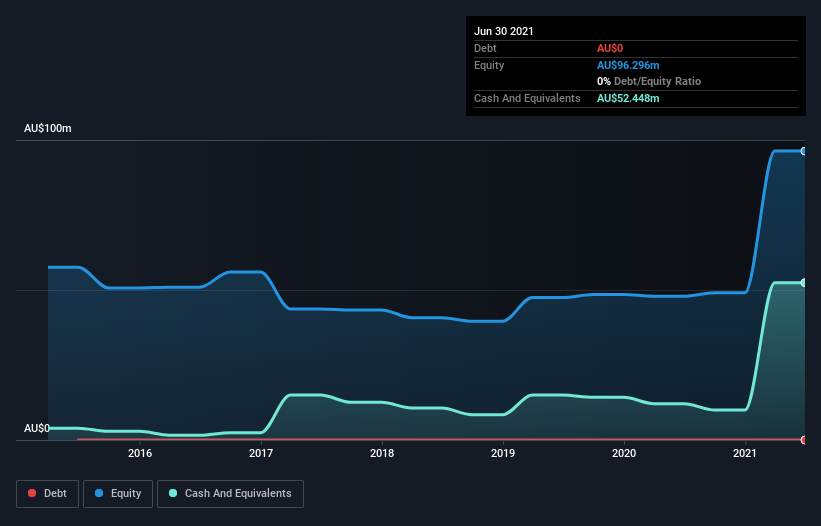Toggle the Debt series legend button

click(47, 494)
